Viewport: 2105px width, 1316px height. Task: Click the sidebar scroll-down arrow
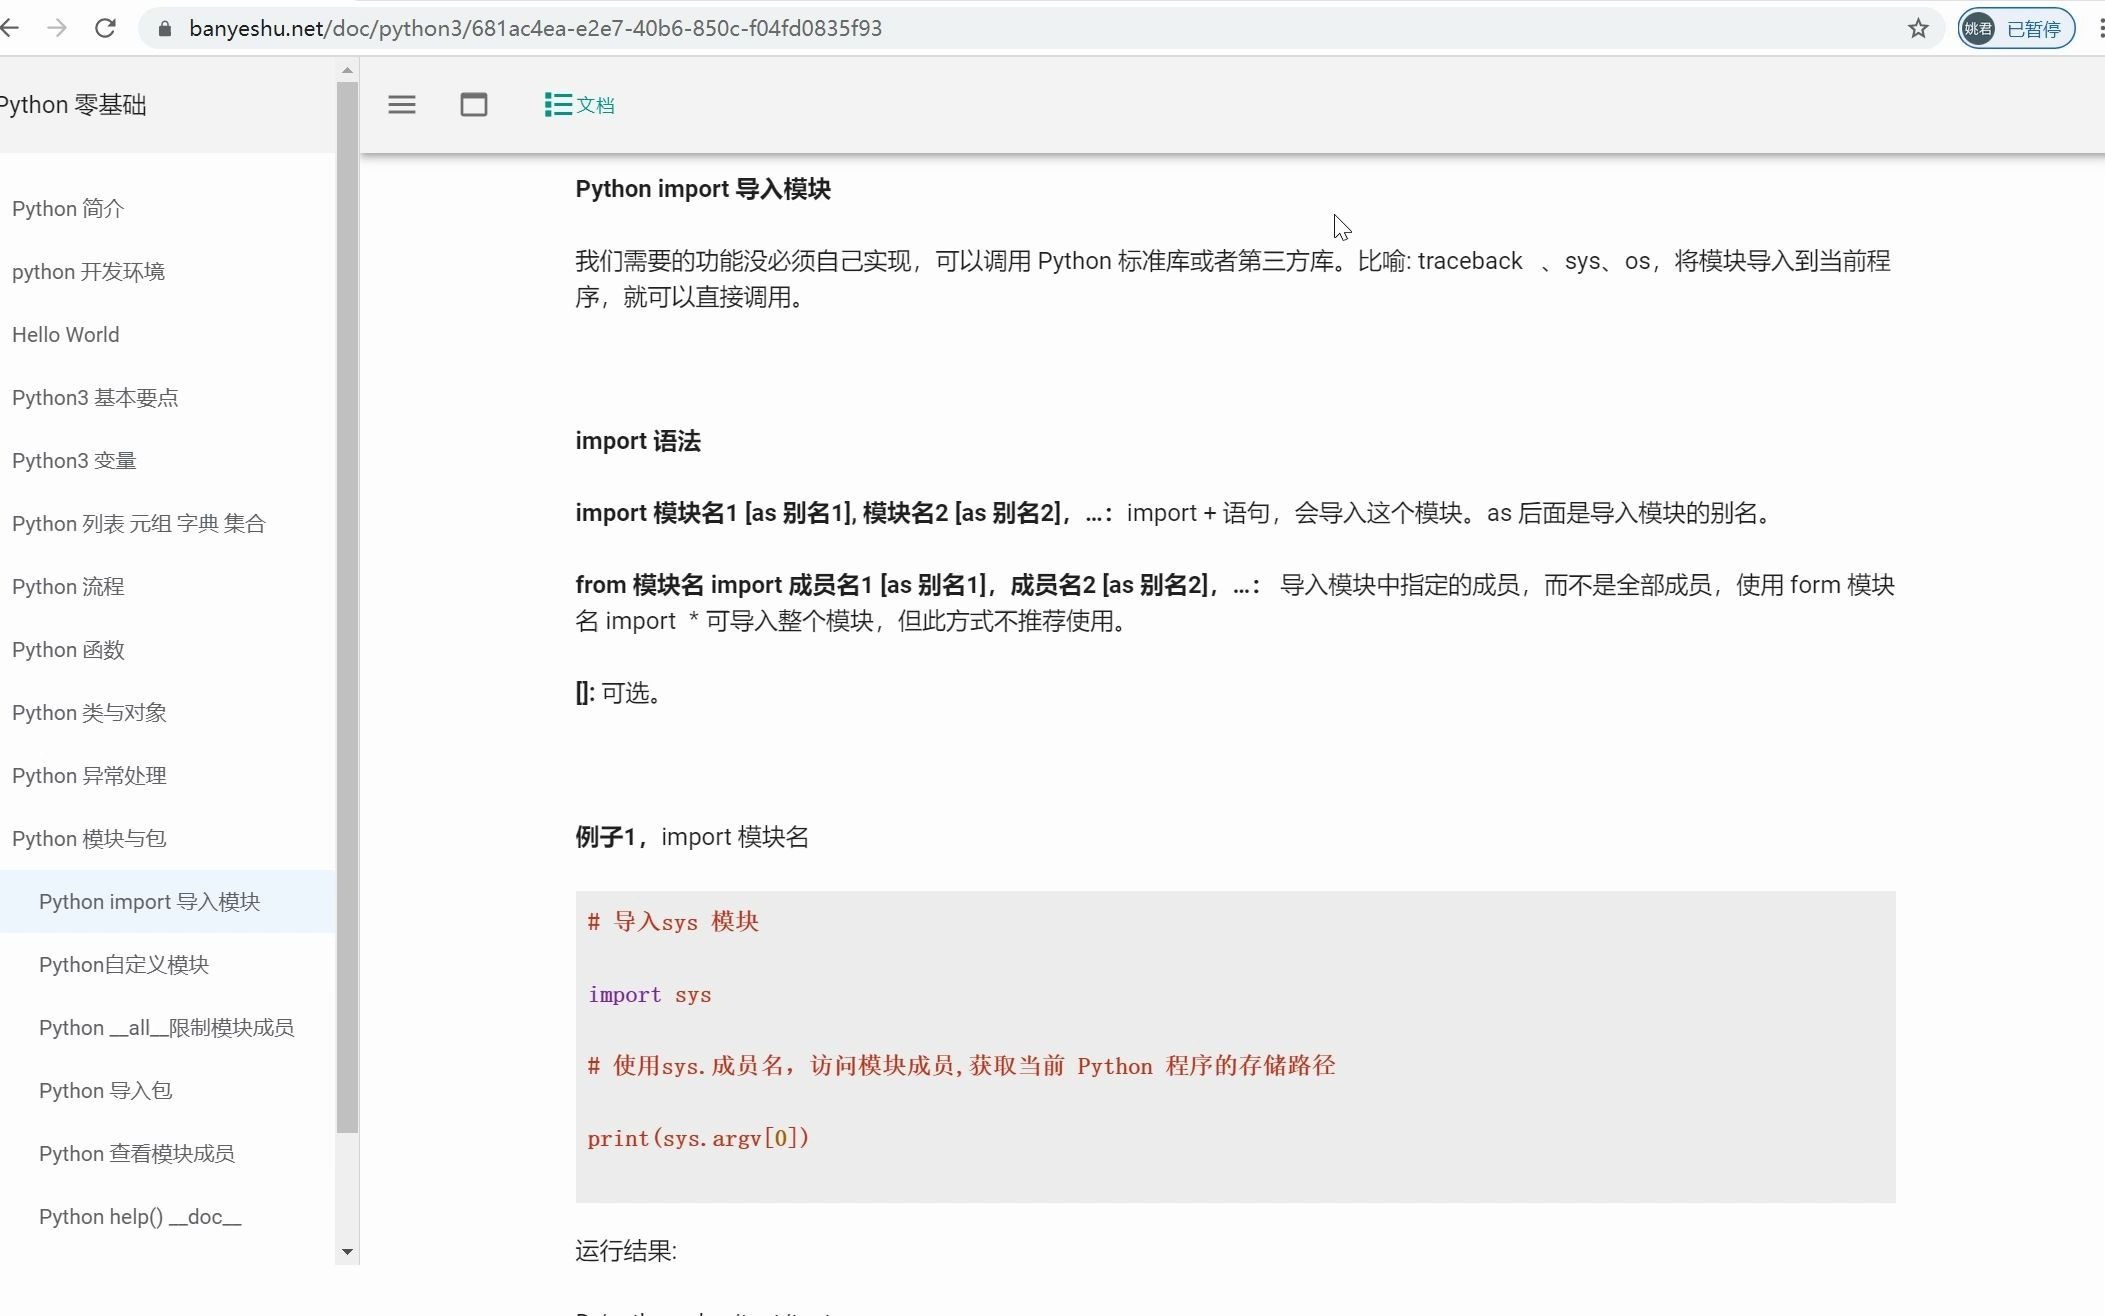point(347,1251)
